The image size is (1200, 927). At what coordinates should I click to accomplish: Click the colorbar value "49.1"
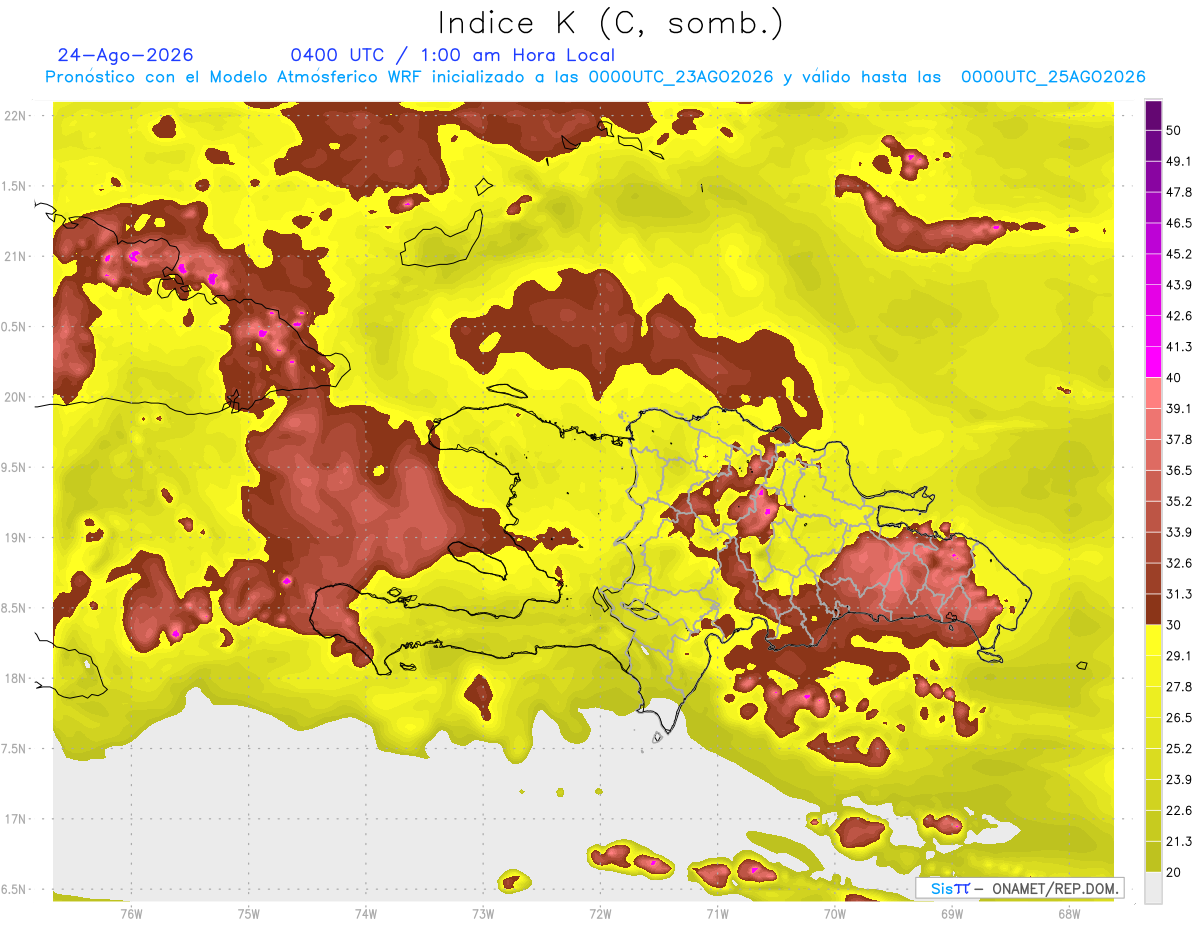click(1179, 162)
